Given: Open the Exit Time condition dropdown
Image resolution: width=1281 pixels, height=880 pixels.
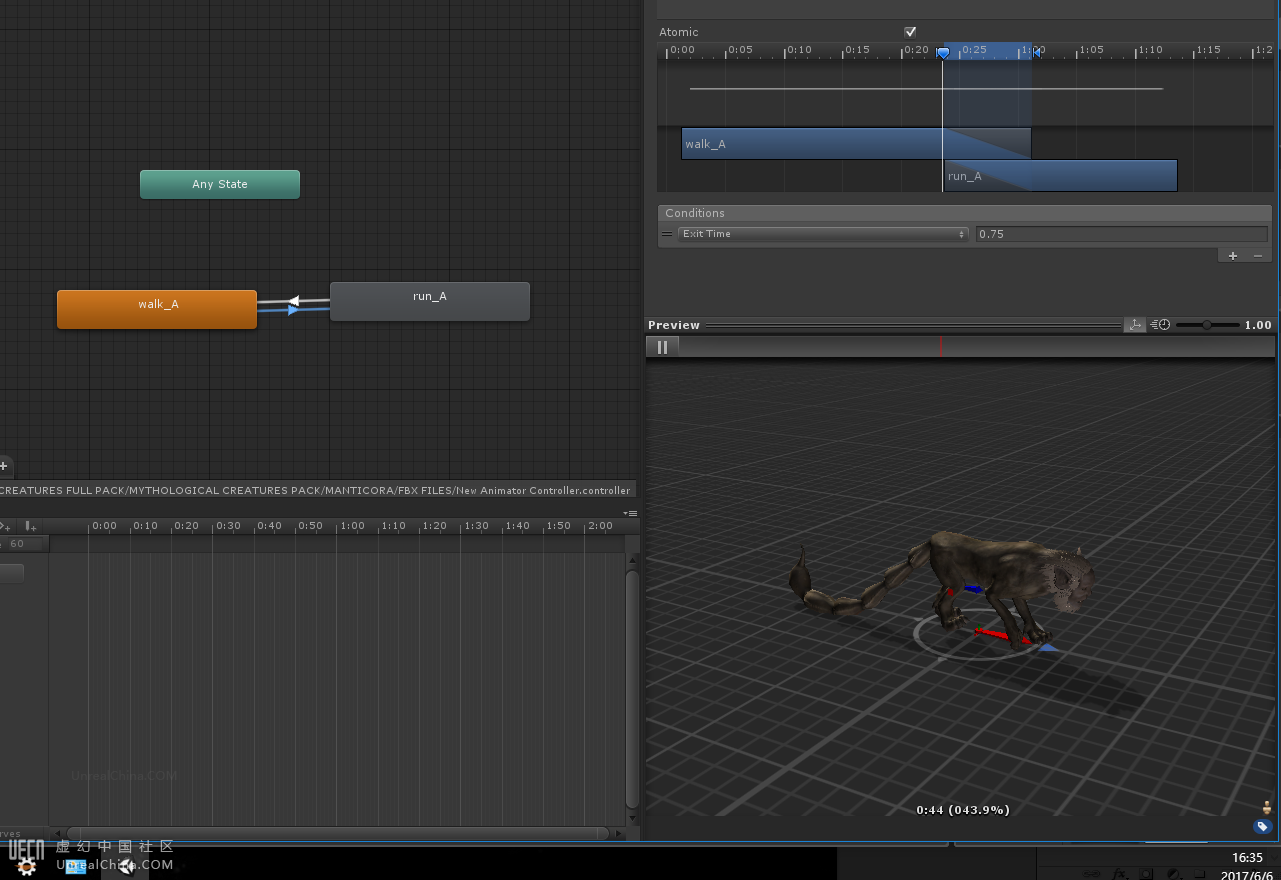Looking at the screenshot, I should 823,234.
